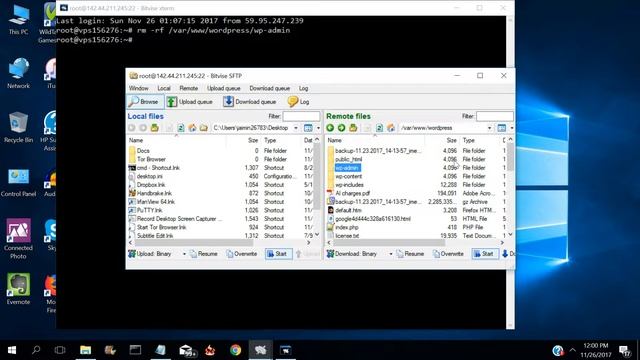Screen dimensions: 640x360
Task: Open the Log menu
Action: 303,88
